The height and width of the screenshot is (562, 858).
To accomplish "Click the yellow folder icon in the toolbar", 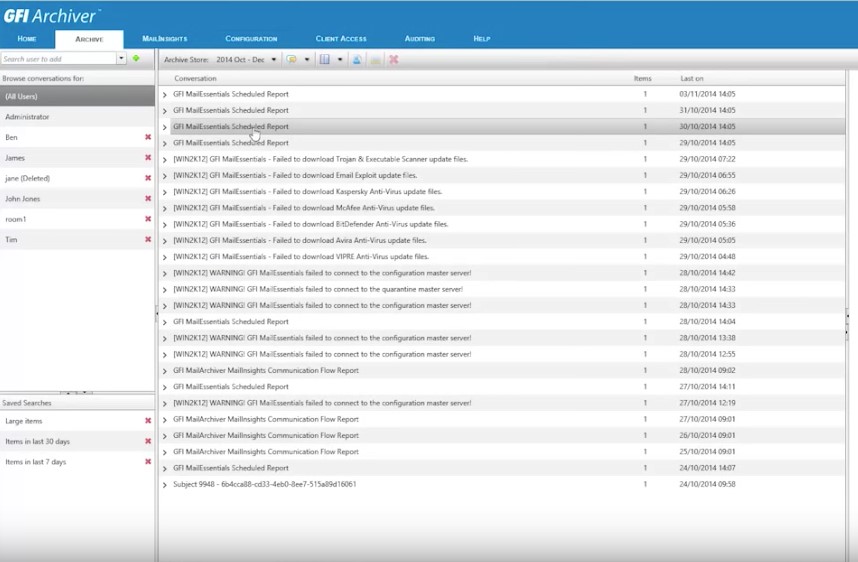I will (375, 59).
